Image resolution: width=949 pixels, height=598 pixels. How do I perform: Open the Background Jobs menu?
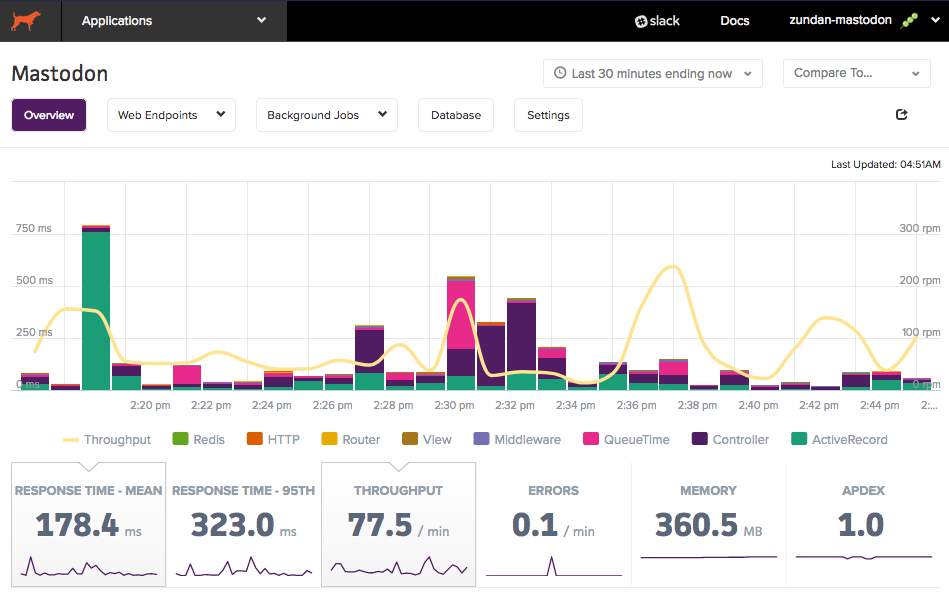coord(327,115)
